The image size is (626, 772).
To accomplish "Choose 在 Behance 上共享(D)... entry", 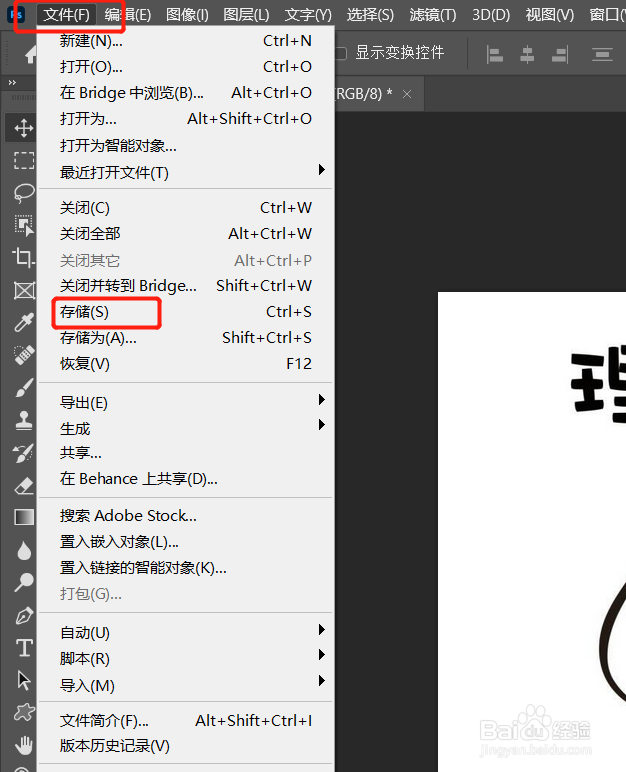I will [x=186, y=479].
